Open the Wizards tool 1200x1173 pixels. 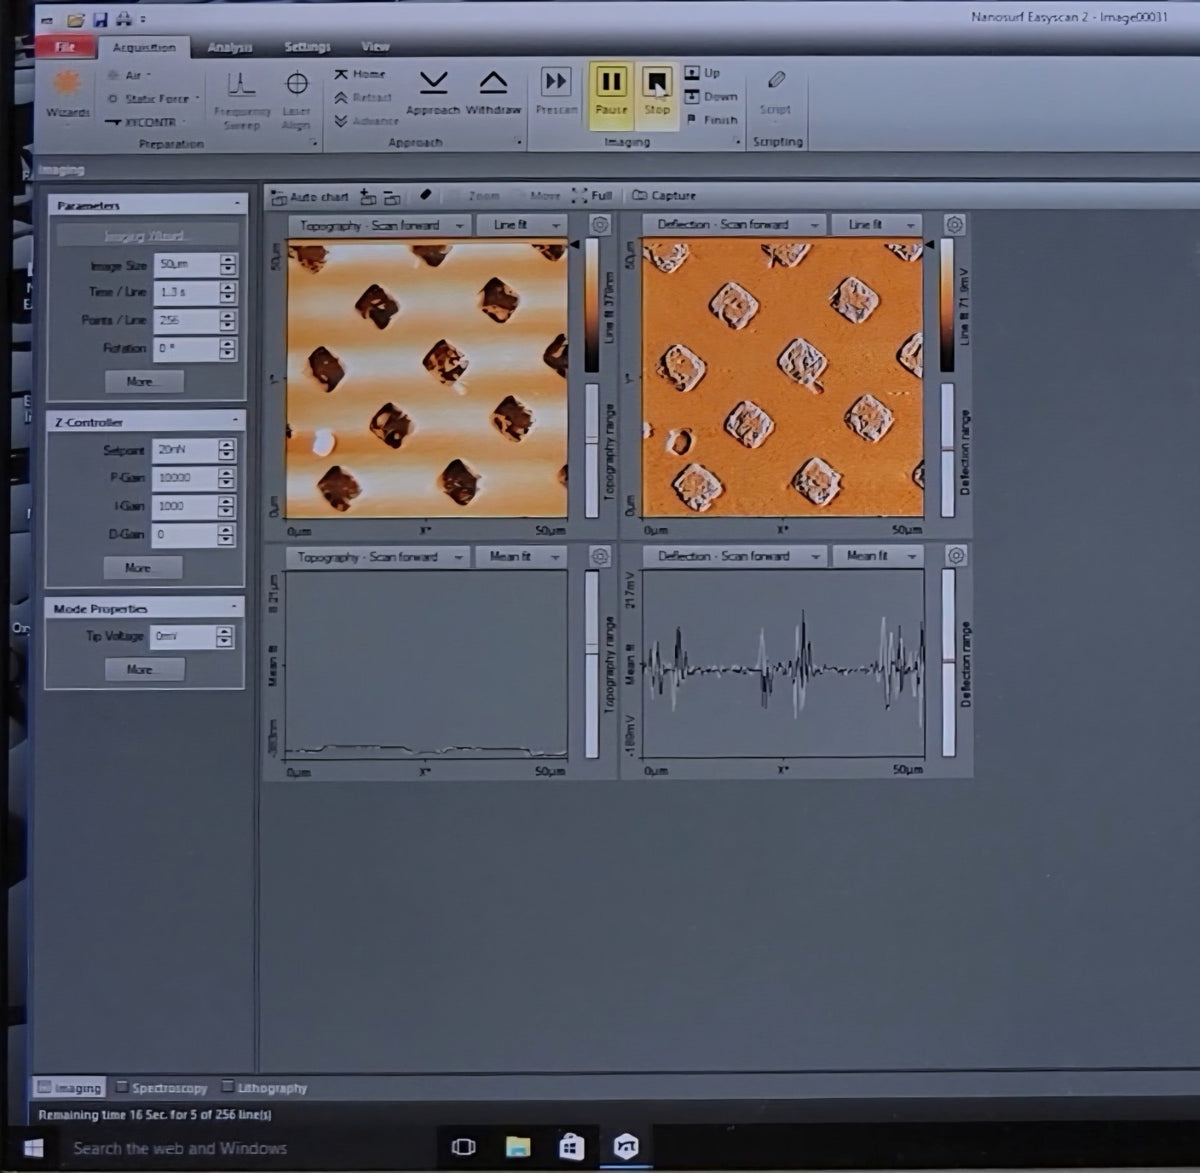tap(67, 95)
